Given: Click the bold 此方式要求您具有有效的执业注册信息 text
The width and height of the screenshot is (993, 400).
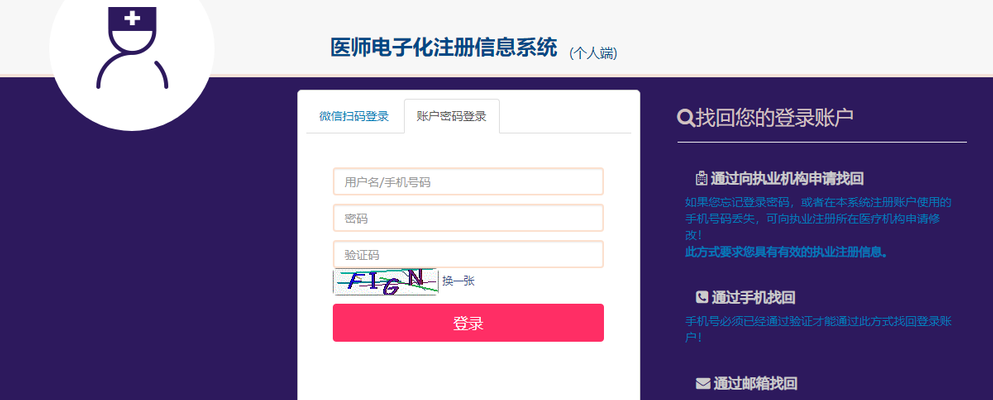Looking at the screenshot, I should click(x=787, y=252).
